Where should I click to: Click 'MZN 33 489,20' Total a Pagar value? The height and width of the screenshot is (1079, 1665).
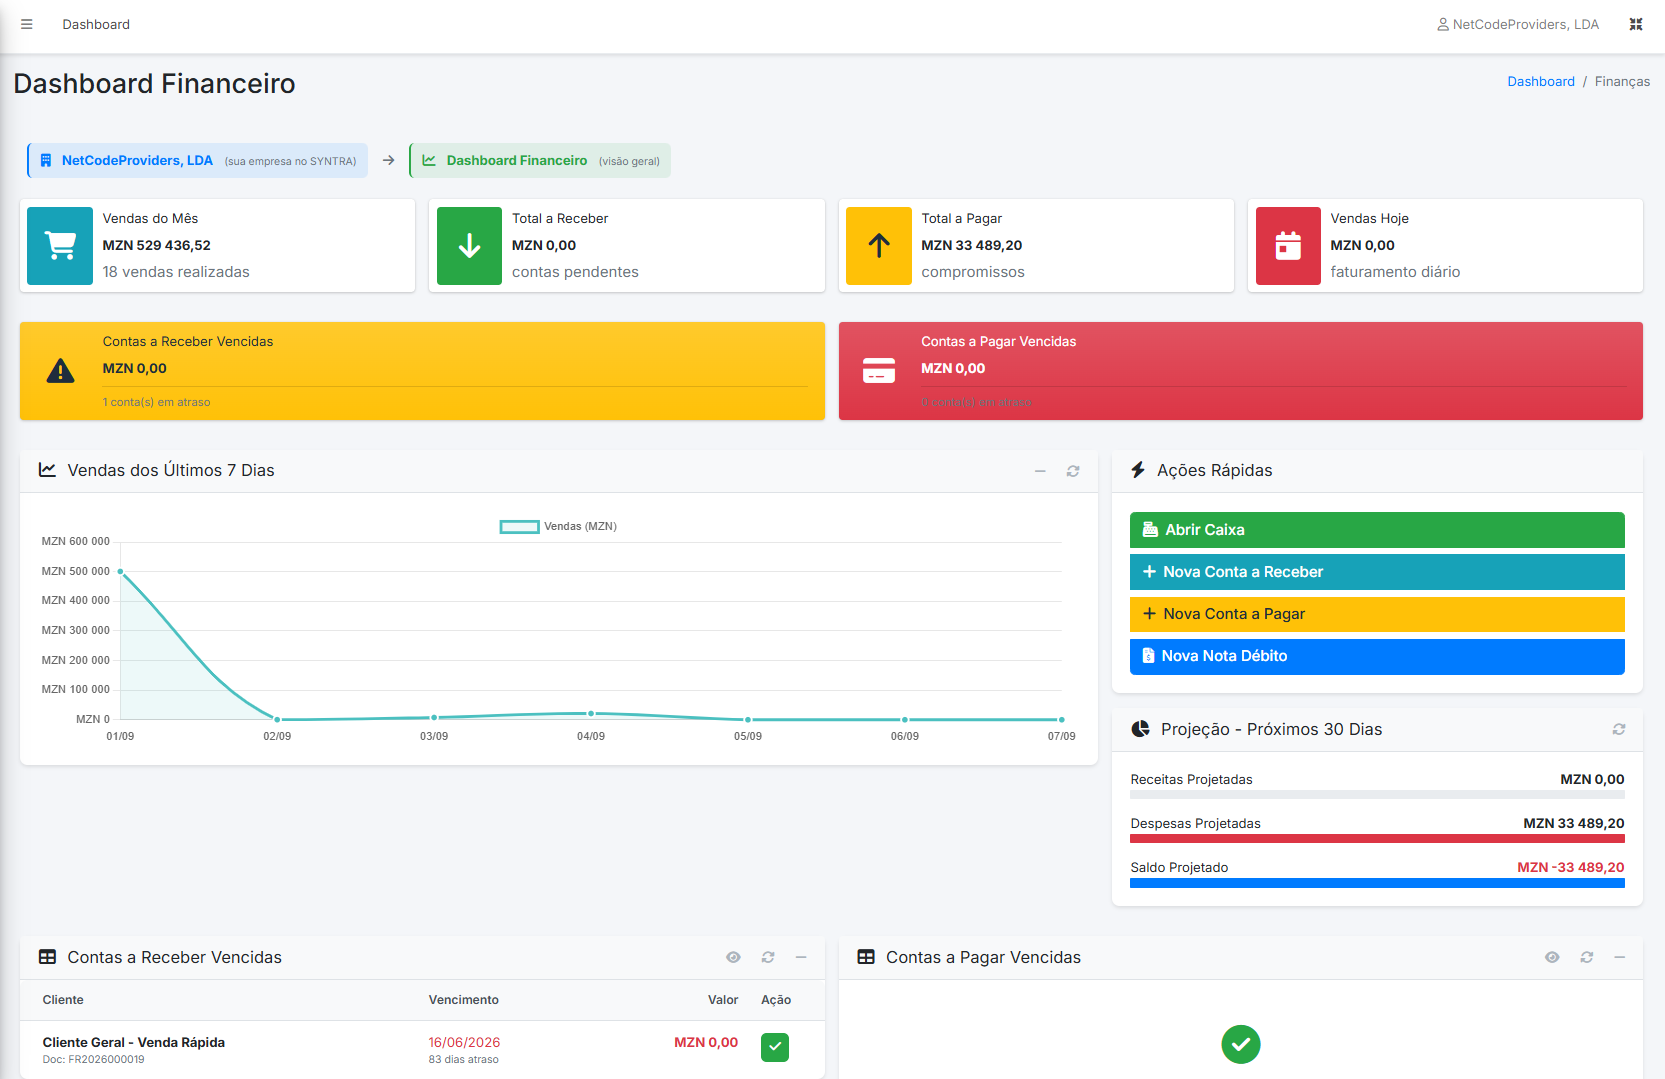pos(971,245)
